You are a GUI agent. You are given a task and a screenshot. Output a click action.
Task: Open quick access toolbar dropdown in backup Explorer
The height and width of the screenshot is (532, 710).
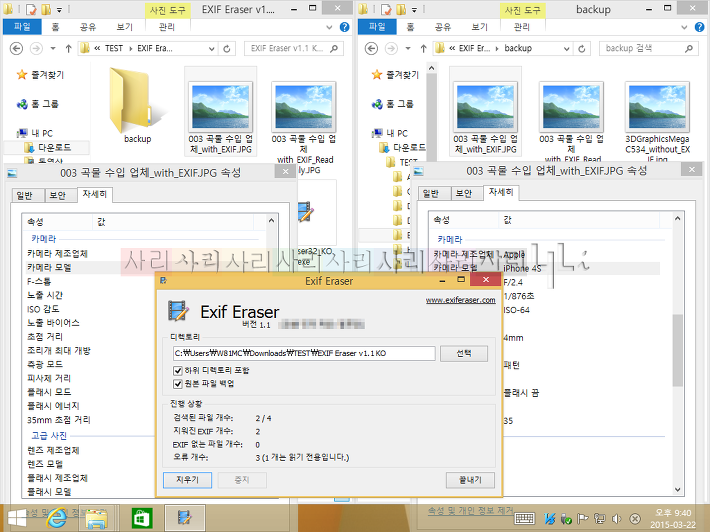coord(414,10)
